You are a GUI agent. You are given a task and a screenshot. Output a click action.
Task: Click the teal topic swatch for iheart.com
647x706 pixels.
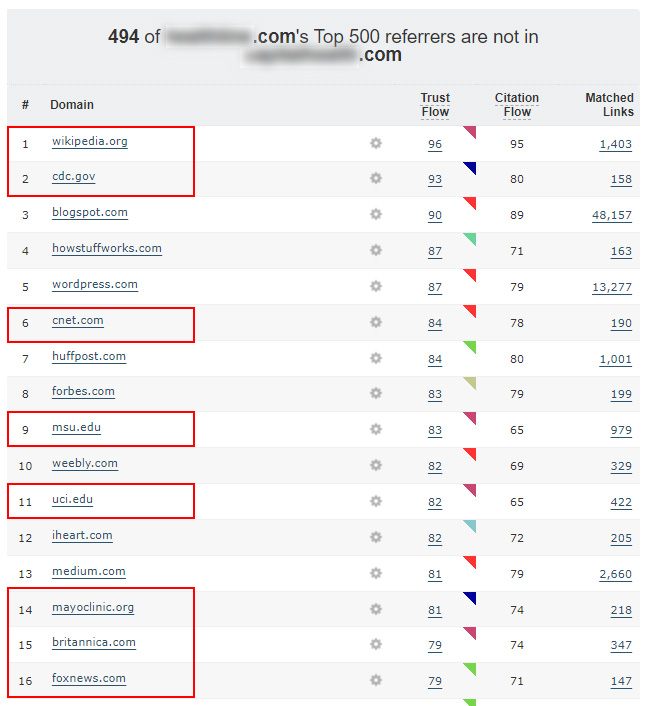(x=471, y=525)
